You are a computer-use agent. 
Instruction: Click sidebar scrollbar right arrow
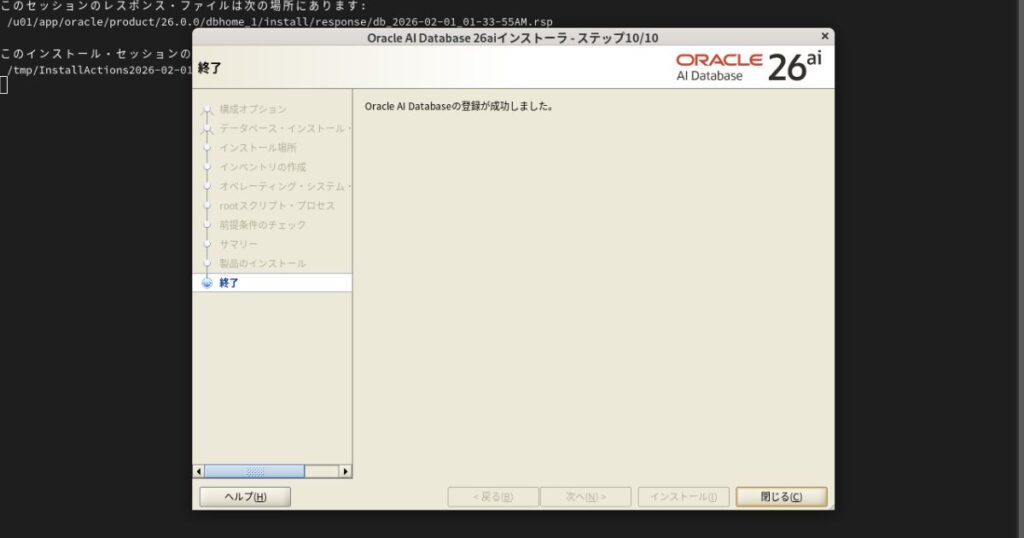(345, 471)
